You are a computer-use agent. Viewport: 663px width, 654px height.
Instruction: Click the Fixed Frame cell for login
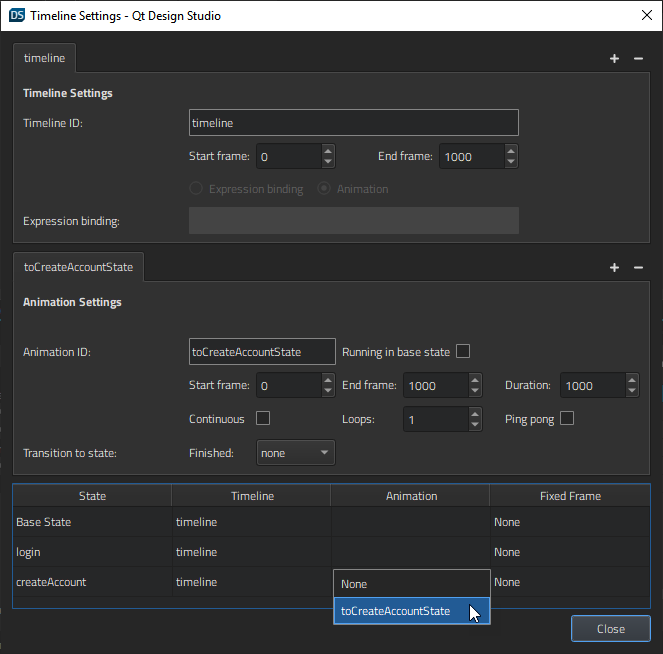tap(570, 552)
